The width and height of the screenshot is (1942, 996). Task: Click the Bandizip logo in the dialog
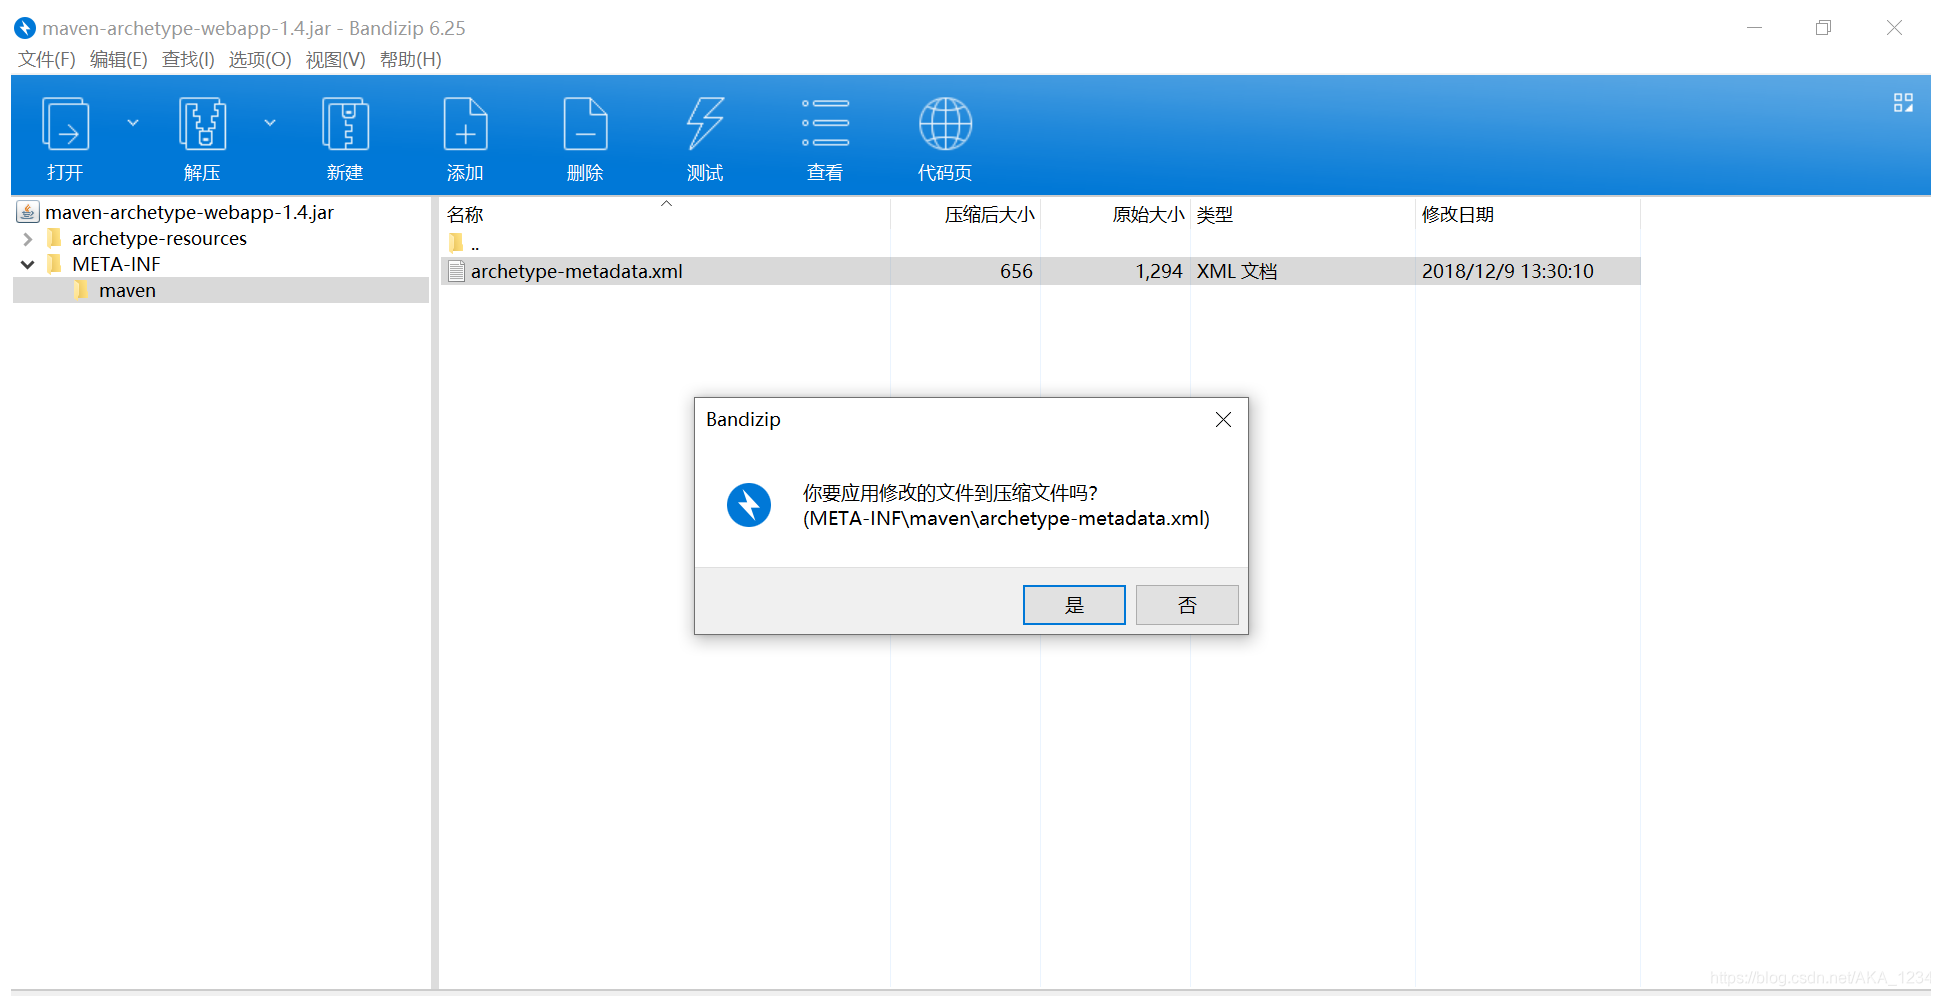tap(749, 505)
